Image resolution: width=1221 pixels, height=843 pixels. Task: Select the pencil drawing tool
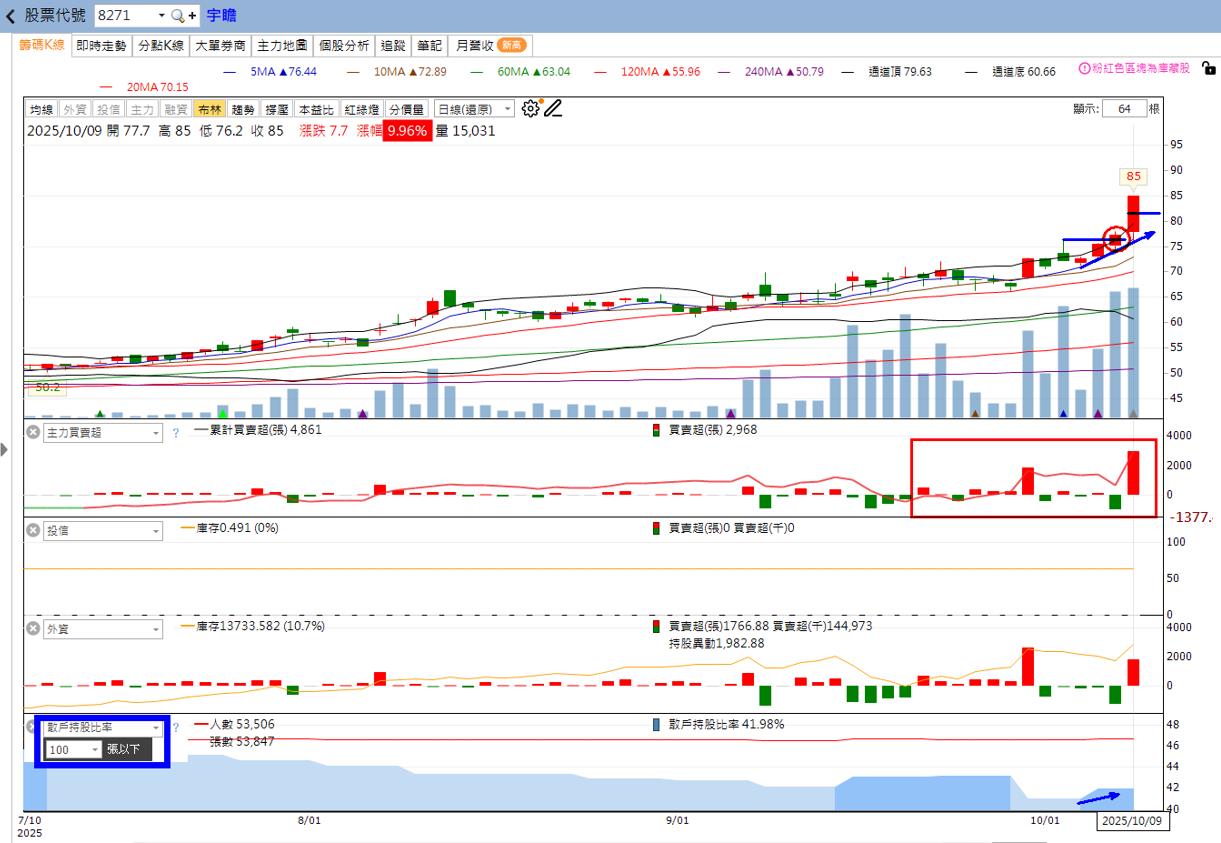pyautogui.click(x=553, y=108)
